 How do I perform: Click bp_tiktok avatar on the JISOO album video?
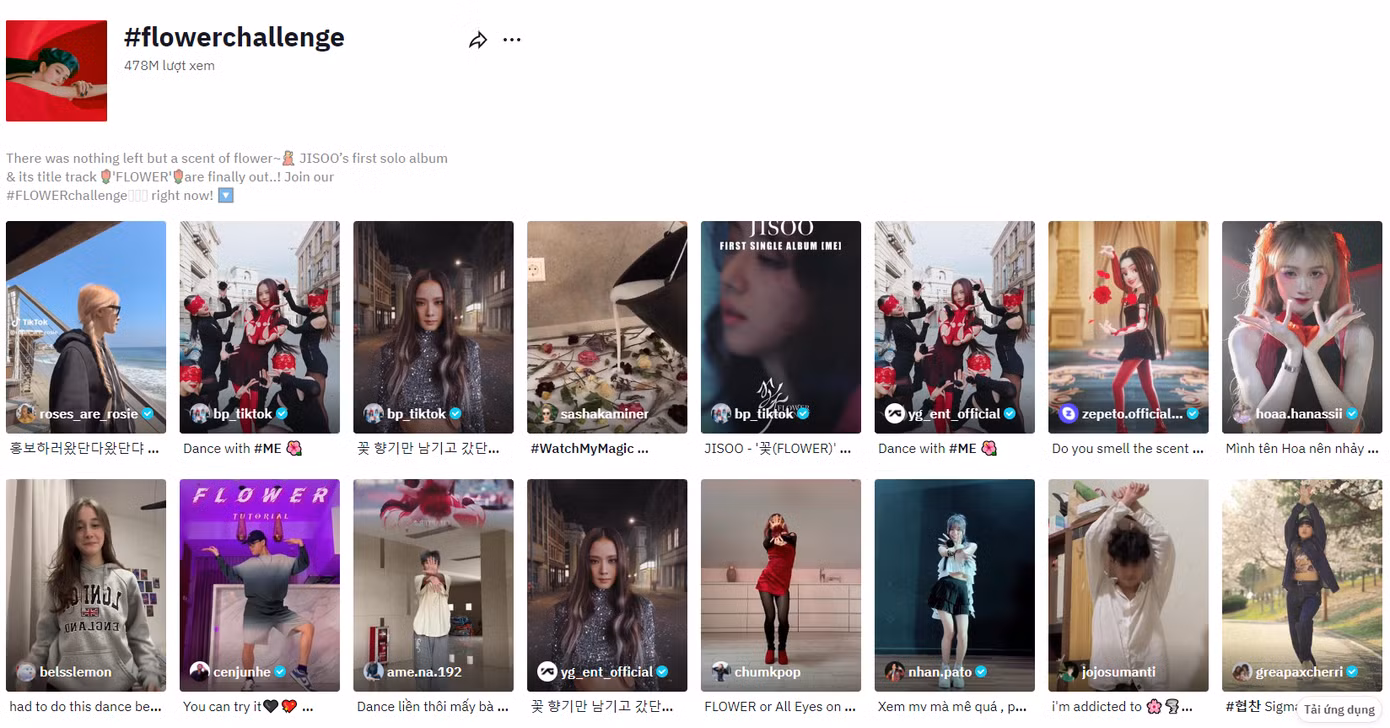721,414
